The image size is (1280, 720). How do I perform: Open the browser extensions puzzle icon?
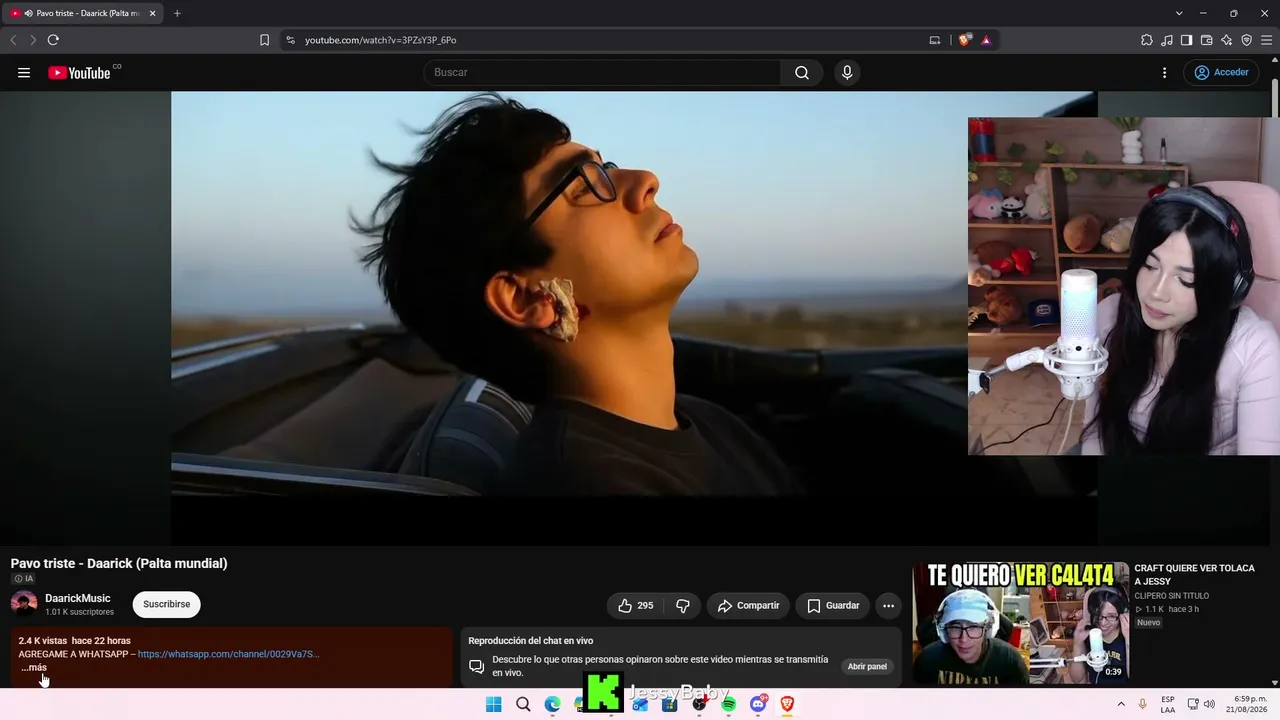1147,40
